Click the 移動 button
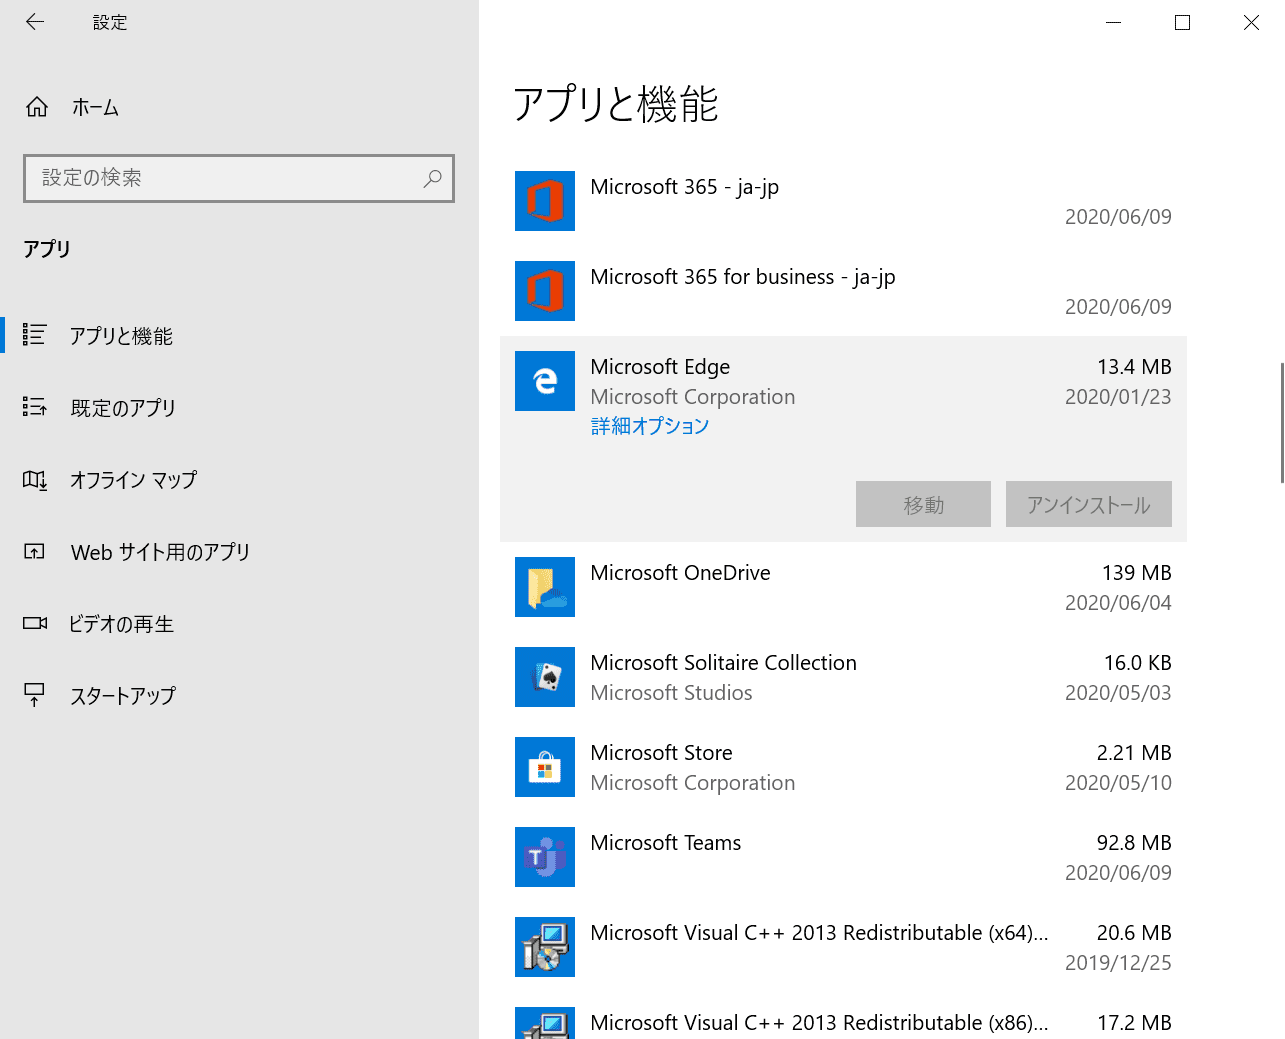1285x1039 pixels. click(923, 504)
